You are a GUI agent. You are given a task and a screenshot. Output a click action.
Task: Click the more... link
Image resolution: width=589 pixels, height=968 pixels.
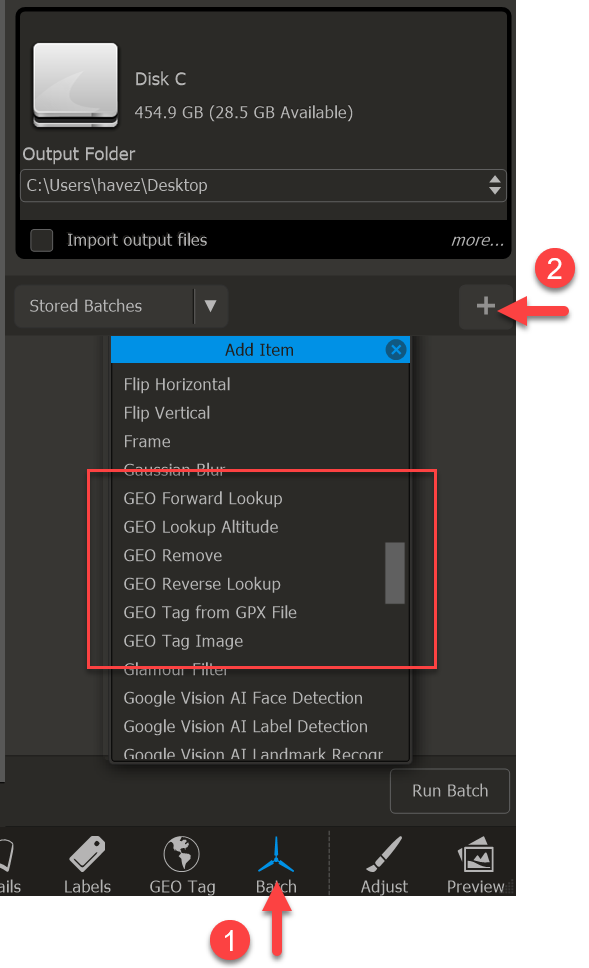(477, 240)
